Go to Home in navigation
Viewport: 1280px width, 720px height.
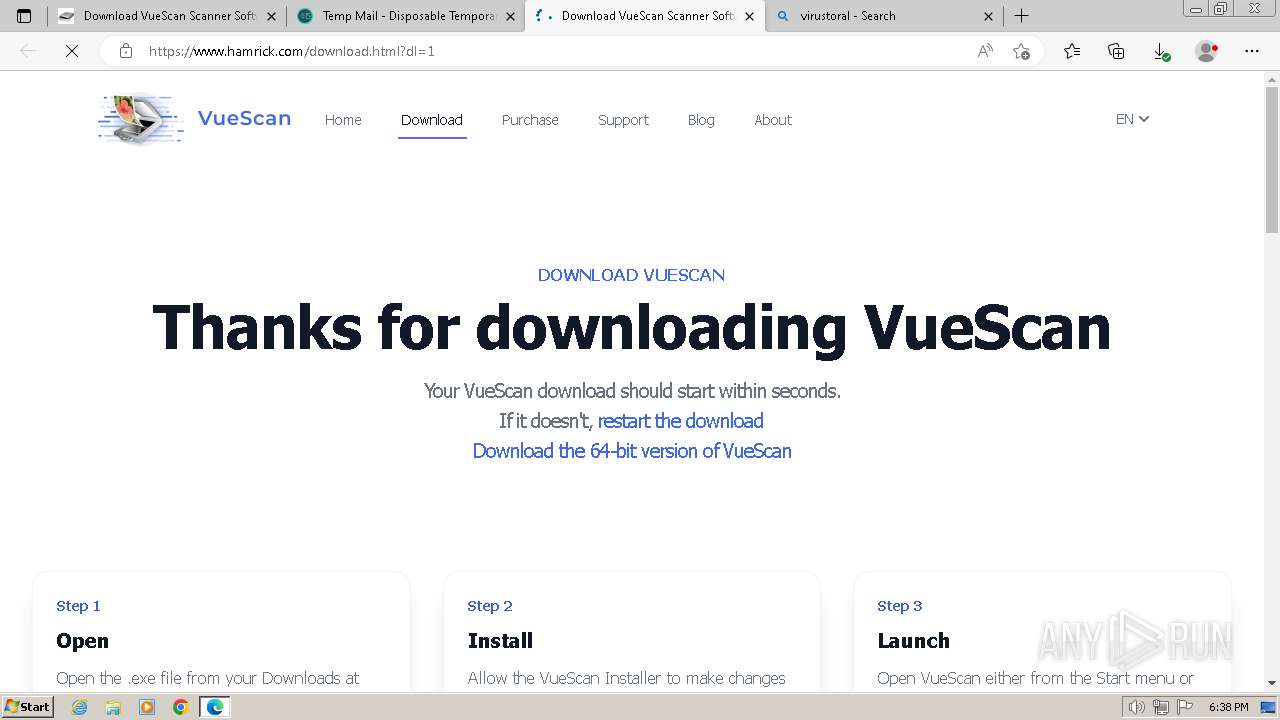click(x=343, y=120)
